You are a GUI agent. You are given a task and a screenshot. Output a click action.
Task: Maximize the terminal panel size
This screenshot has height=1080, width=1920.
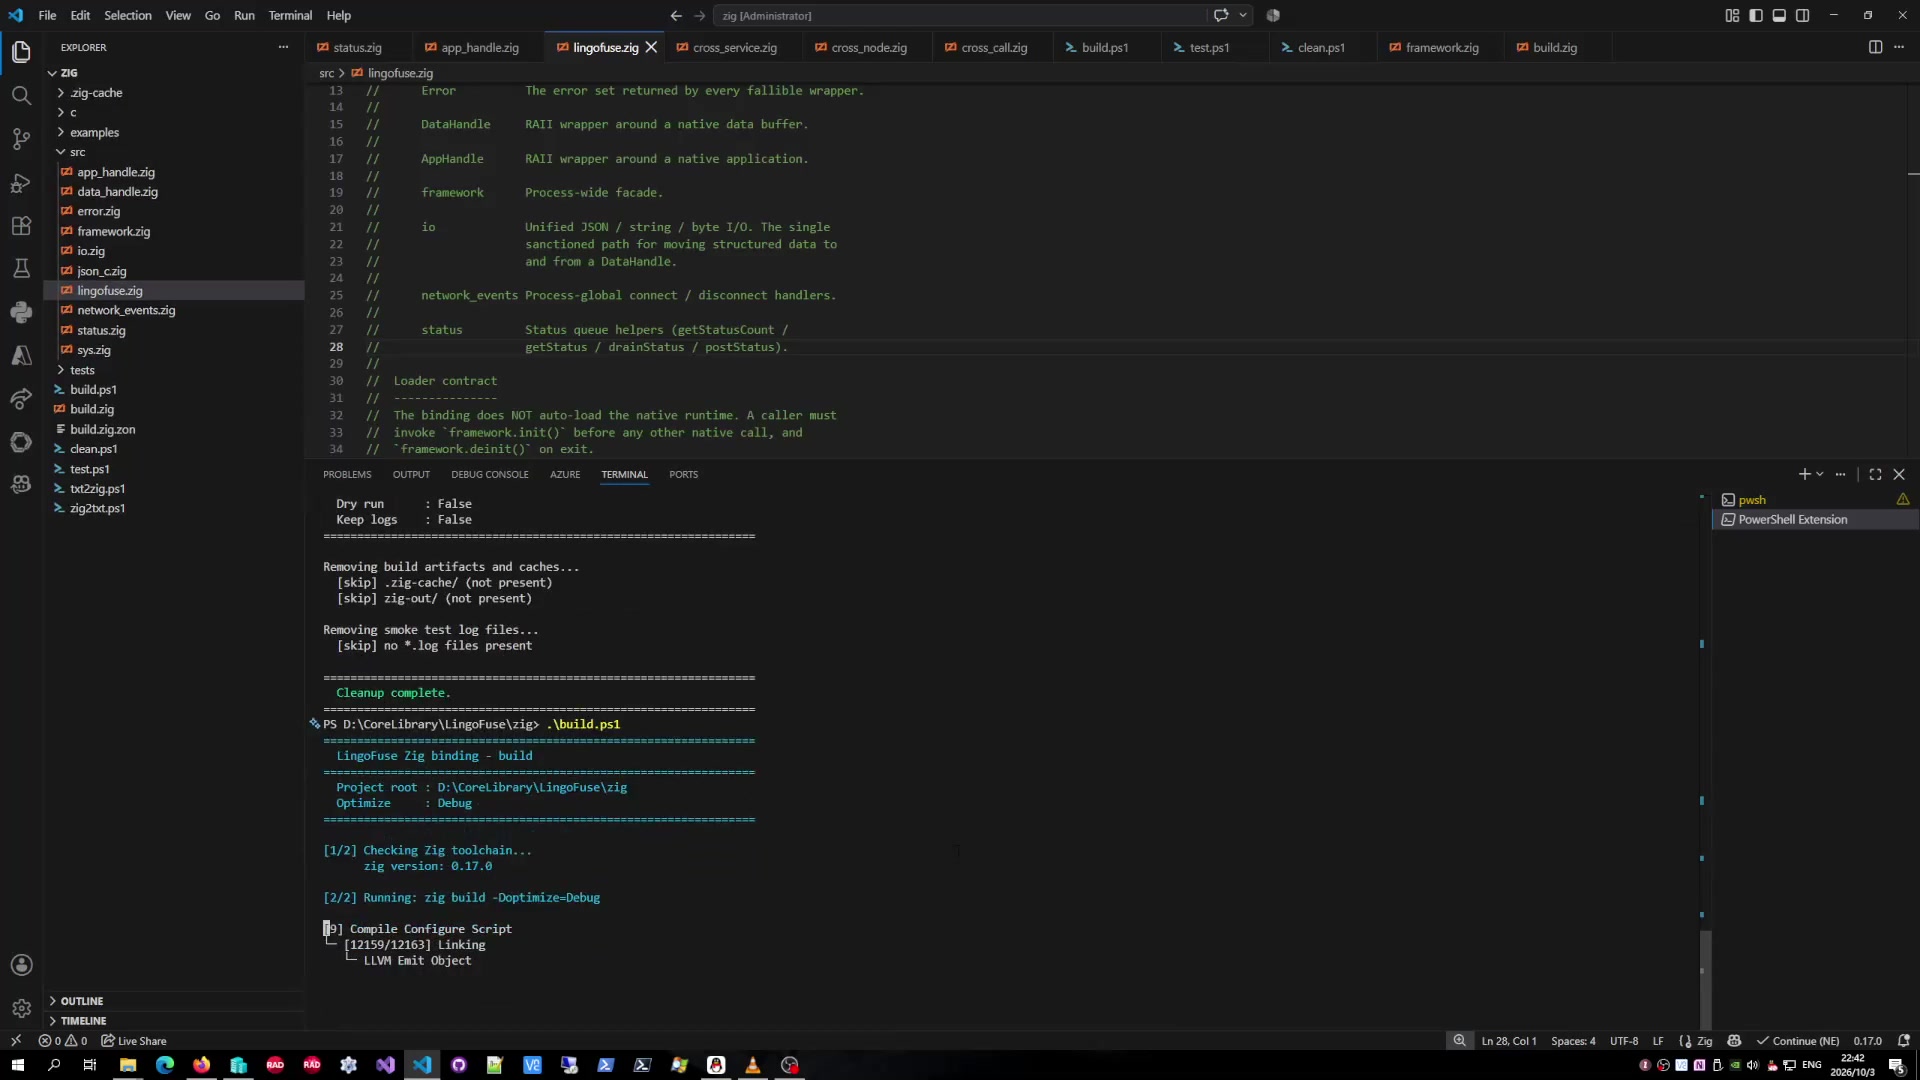tap(1875, 474)
